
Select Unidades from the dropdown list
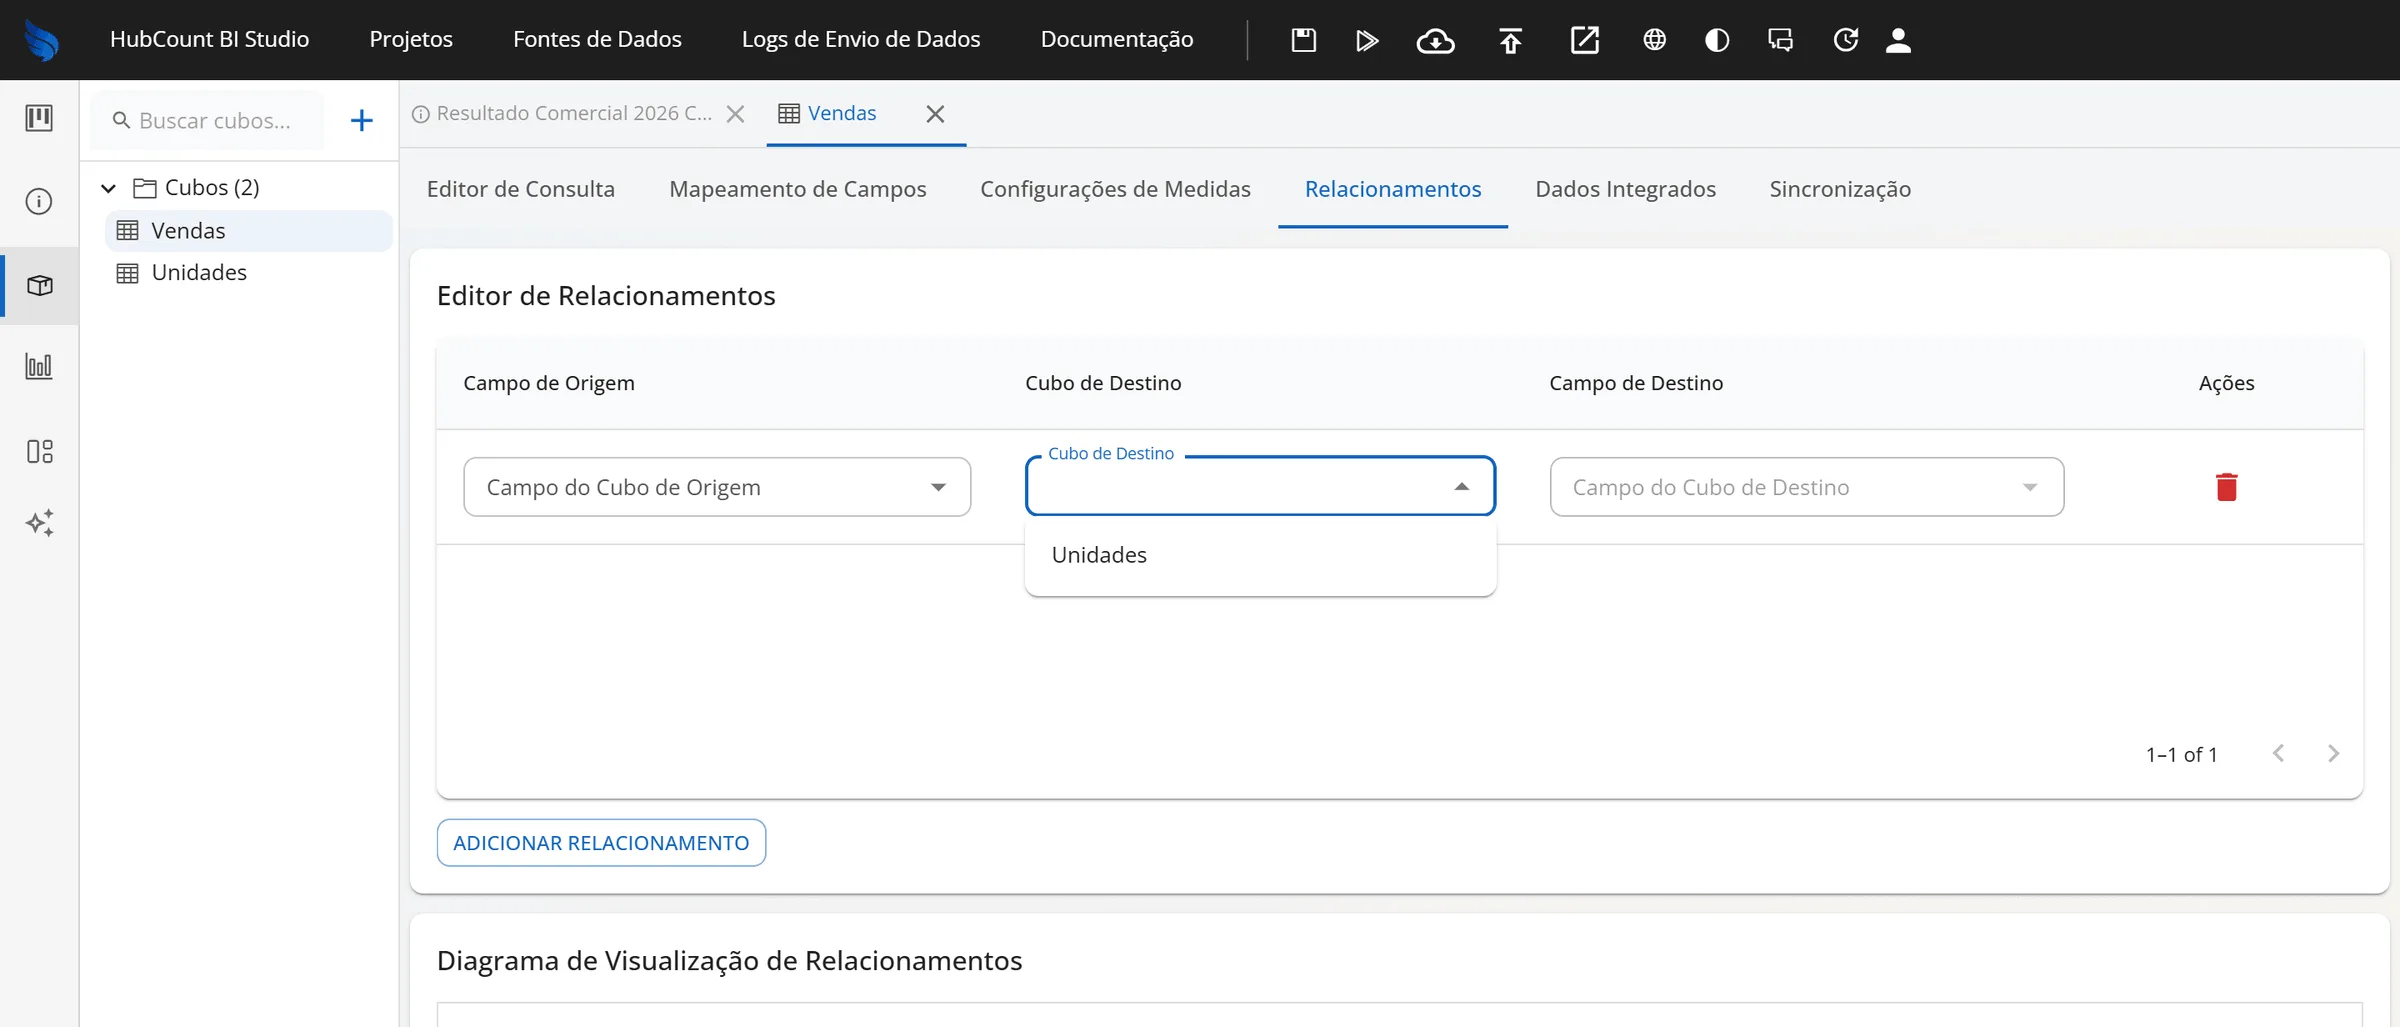click(x=1260, y=555)
